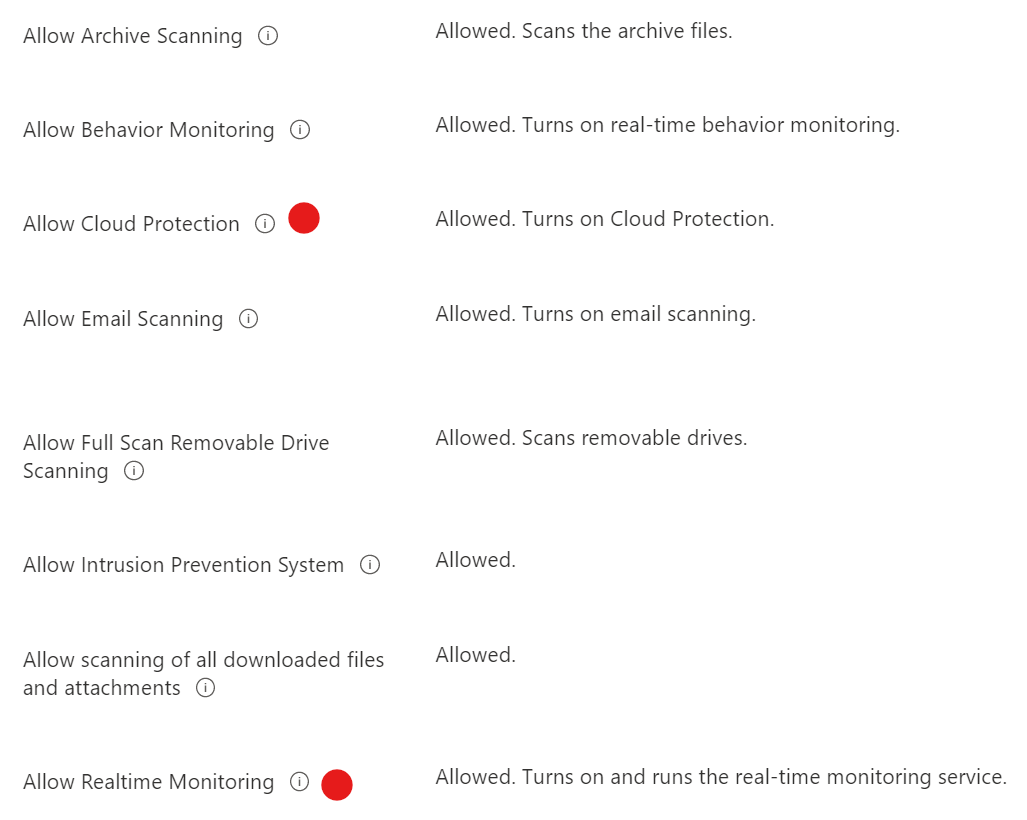Select the Allow Archive Scanning setting label

pyautogui.click(x=133, y=36)
